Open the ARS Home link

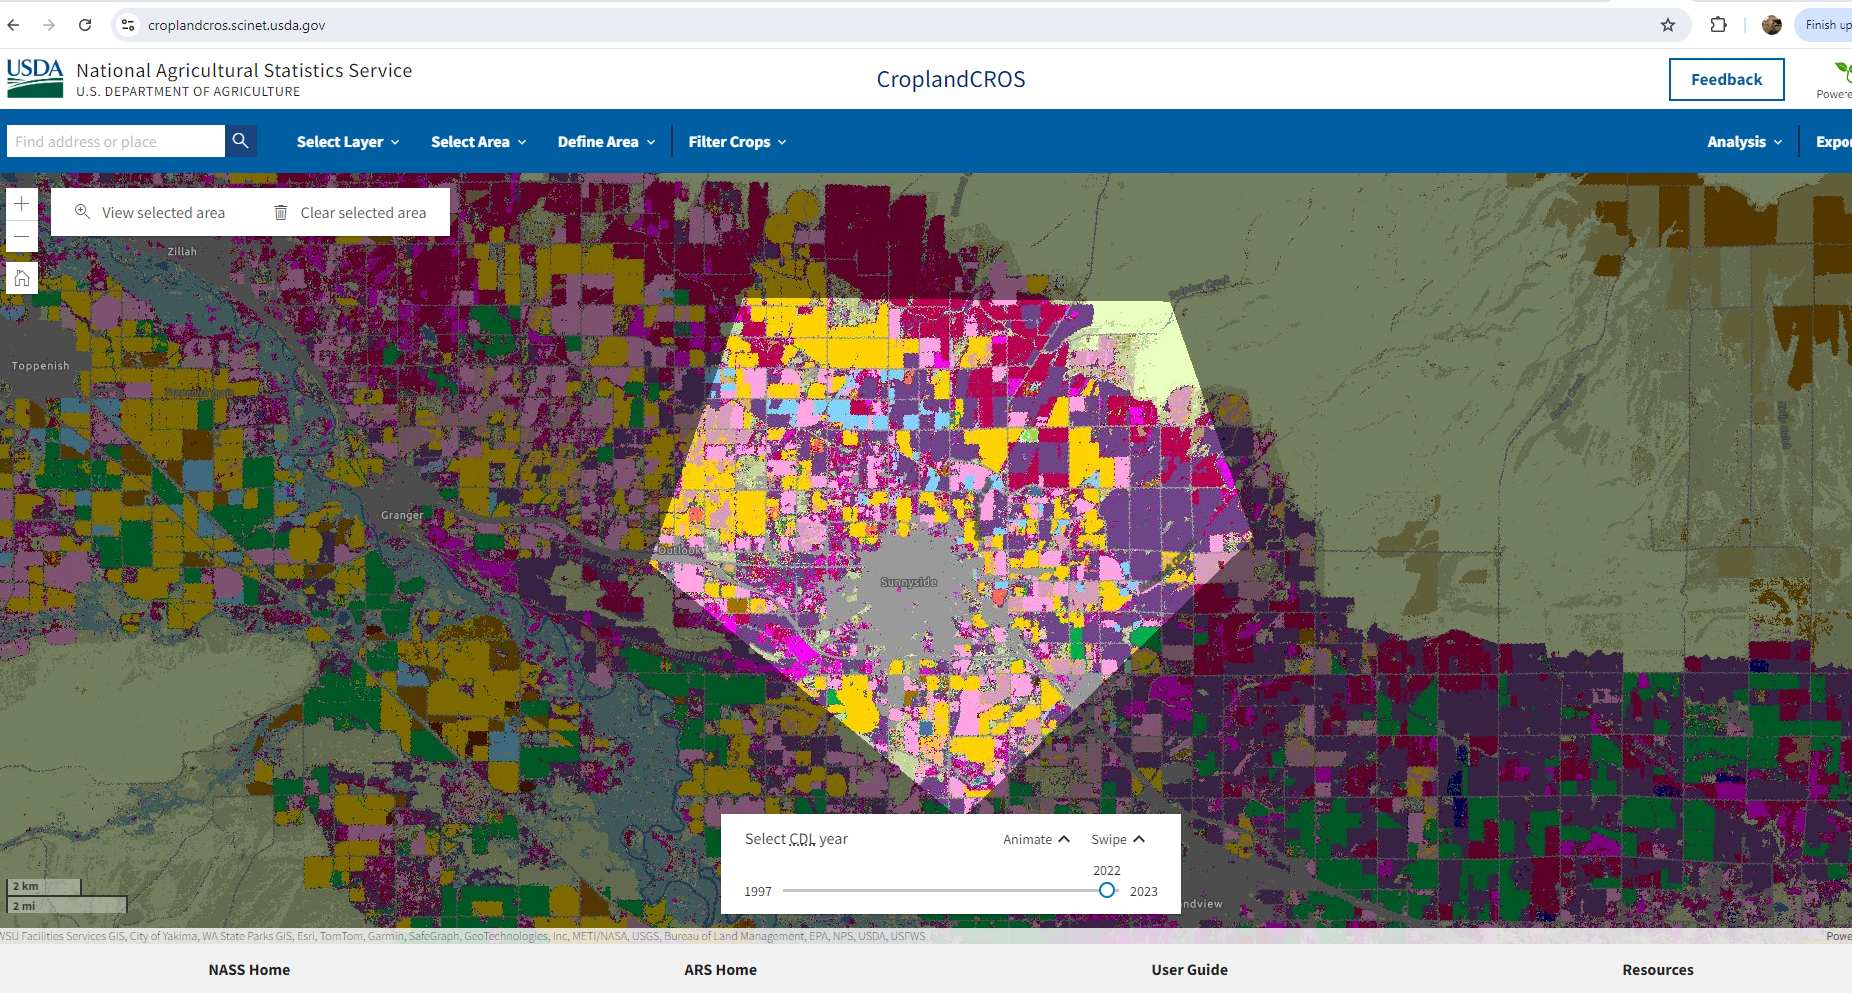click(x=720, y=970)
